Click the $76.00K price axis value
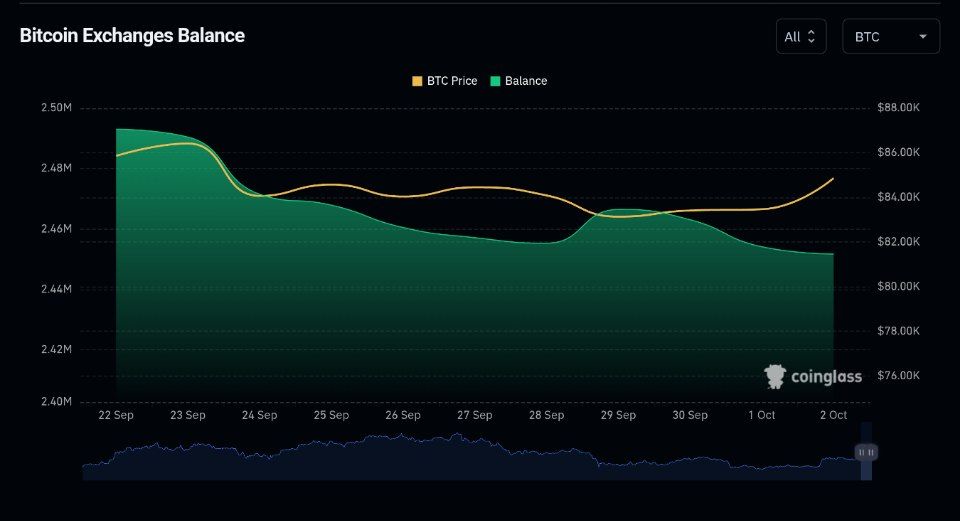This screenshot has height=521, width=960. (x=898, y=375)
